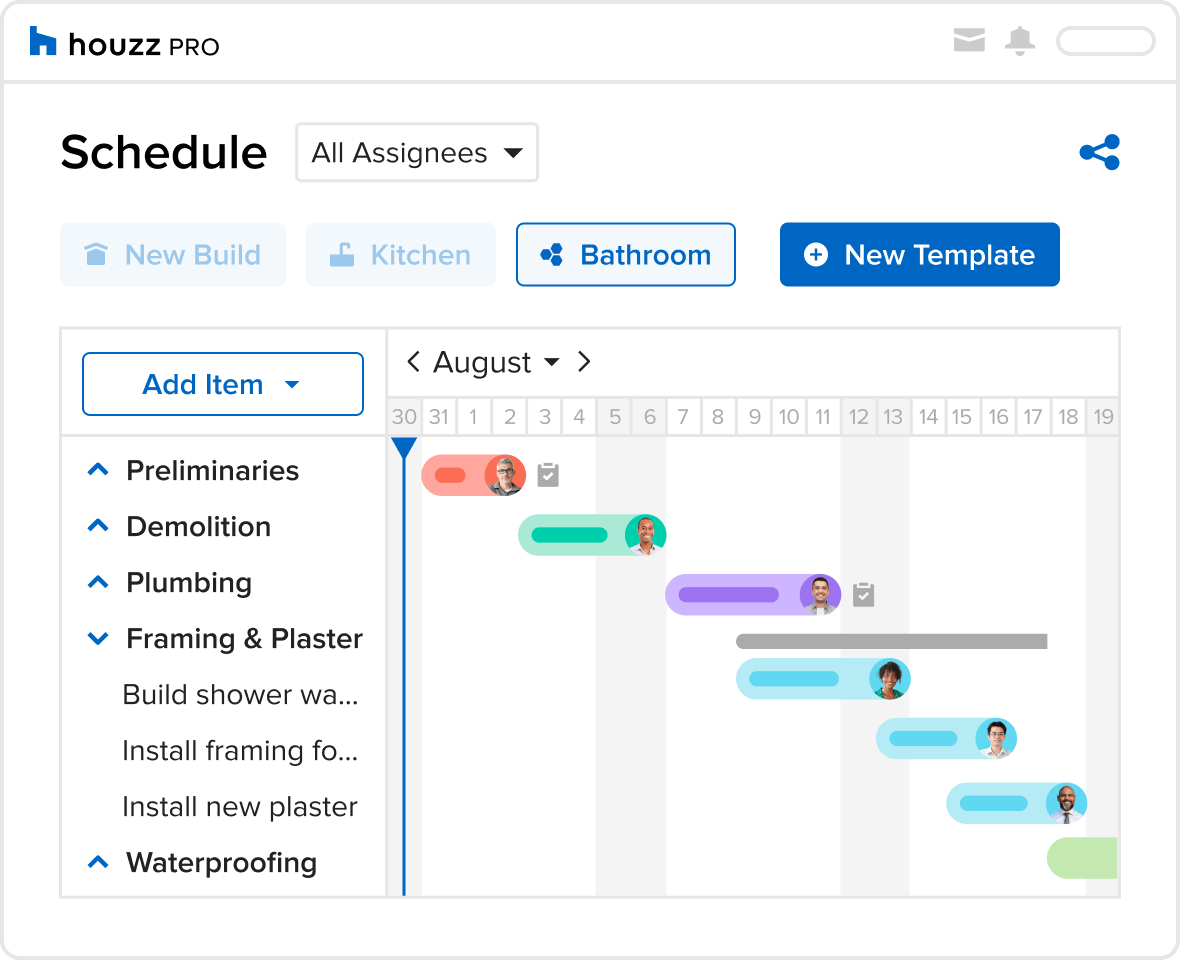Click the gray Framing & Plaster summary bar
This screenshot has width=1180, height=960.
[891, 641]
